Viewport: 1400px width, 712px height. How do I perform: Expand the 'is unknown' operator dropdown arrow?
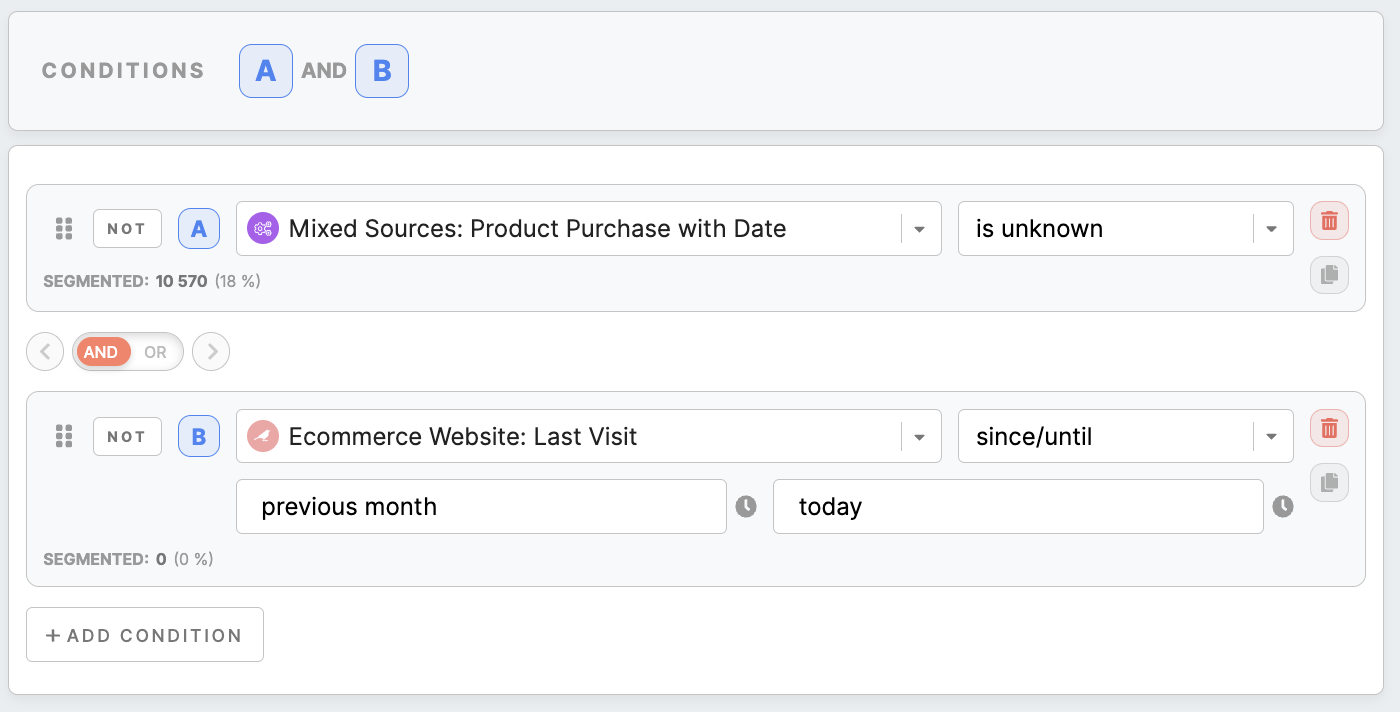(1271, 229)
